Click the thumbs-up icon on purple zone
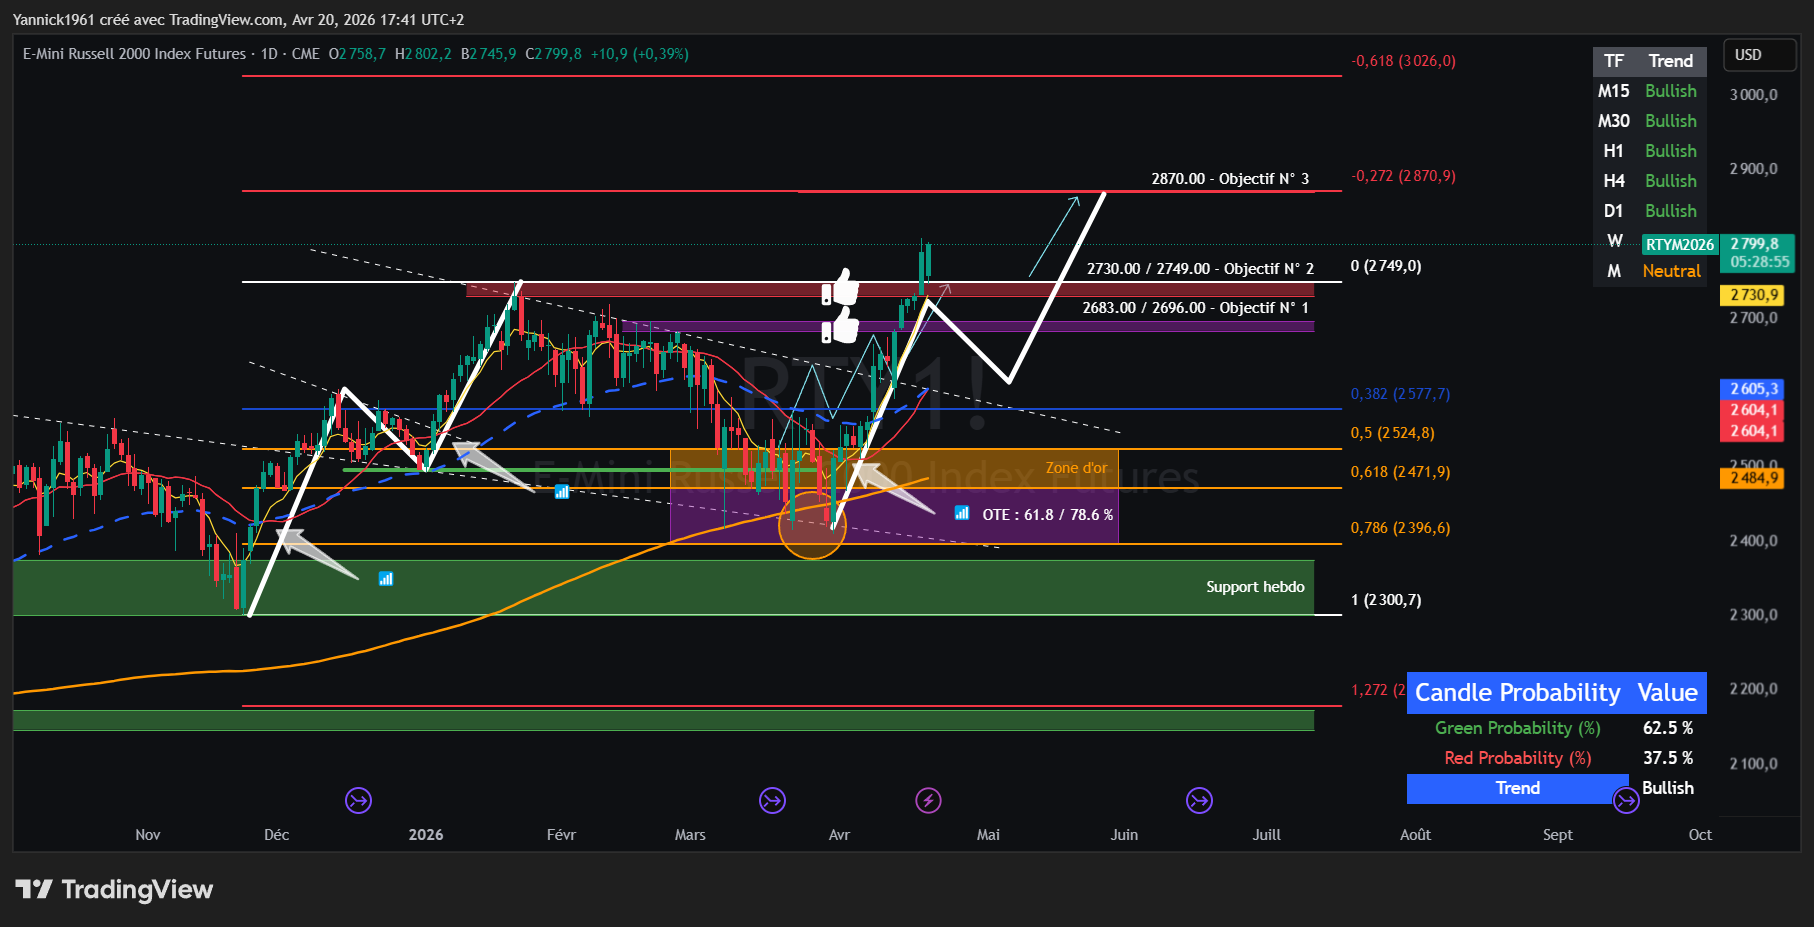Viewport: 1814px width, 927px height. [x=841, y=325]
